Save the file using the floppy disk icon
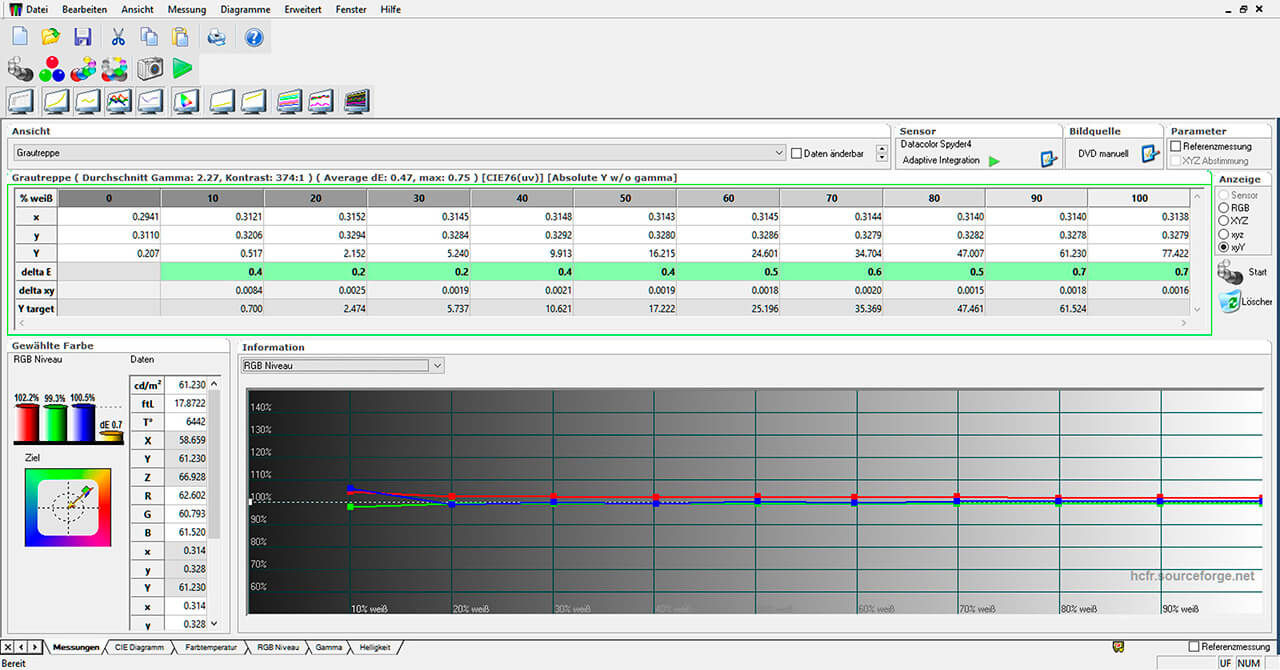Viewport: 1280px width, 670px height. (82, 37)
